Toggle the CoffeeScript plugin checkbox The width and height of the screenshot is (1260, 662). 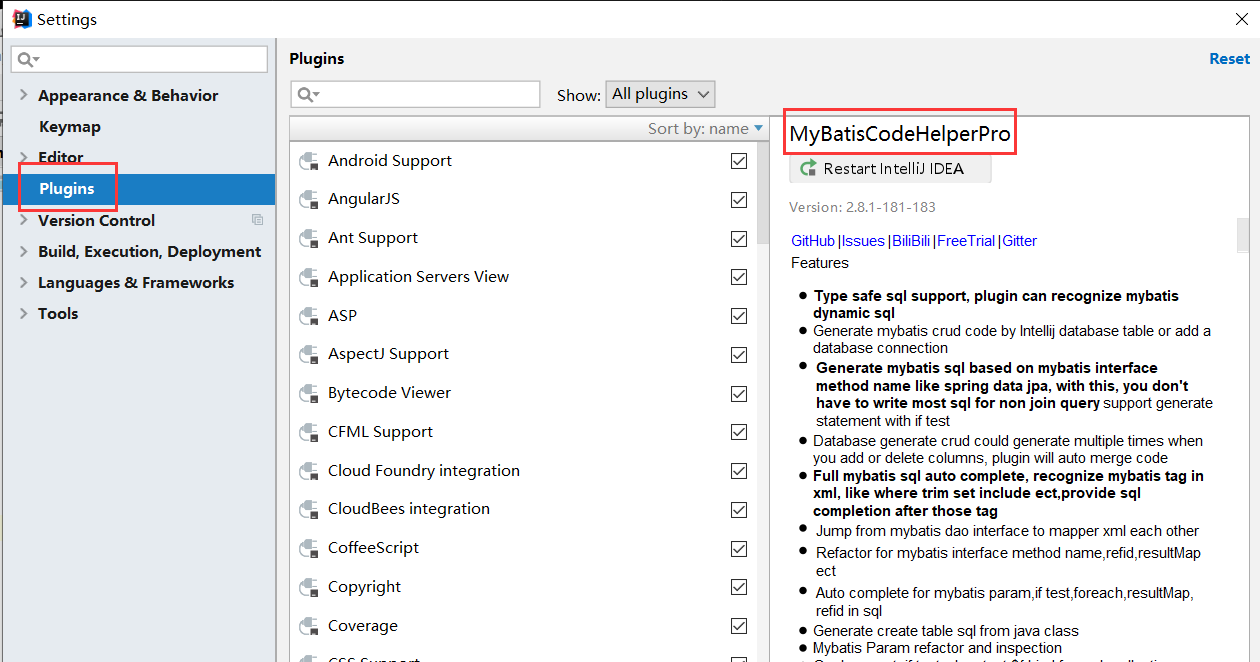pyautogui.click(x=739, y=548)
